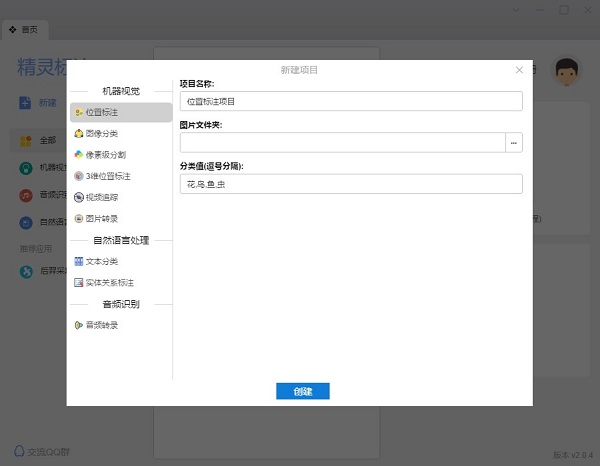Focus the 图片文件夹 path field
This screenshot has width=600, height=466.
(x=342, y=143)
